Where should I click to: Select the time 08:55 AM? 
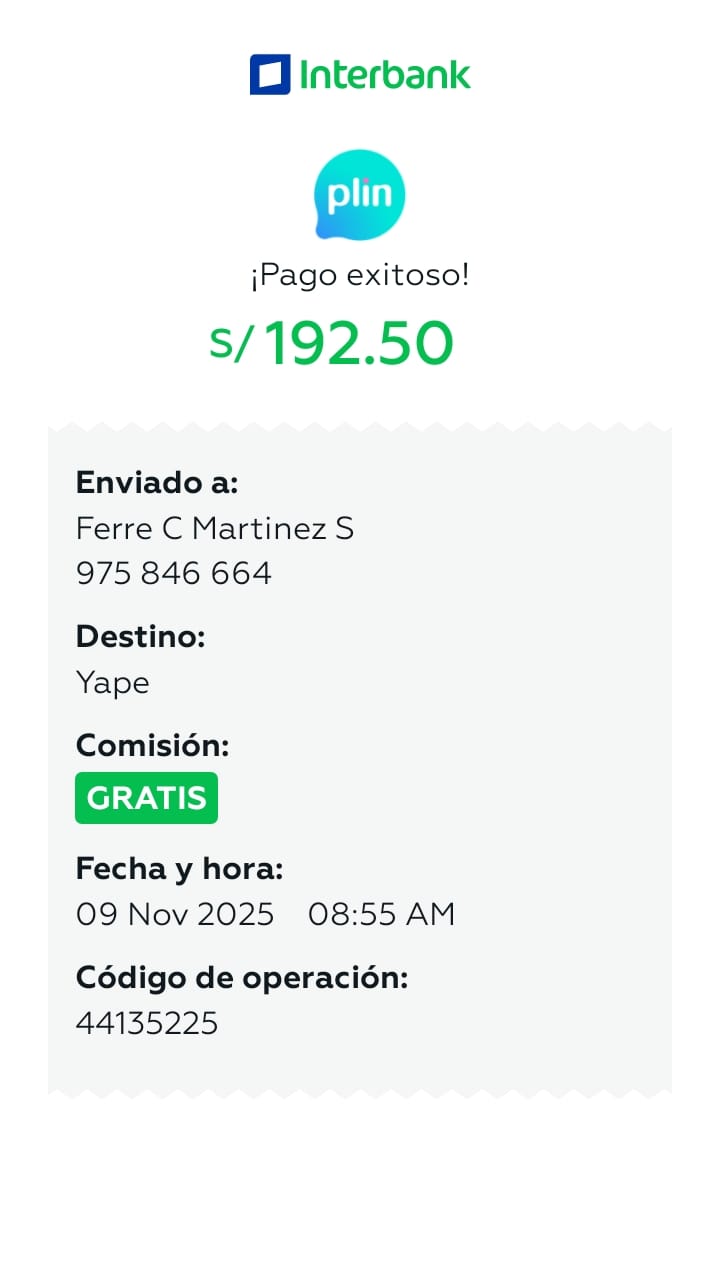tap(381, 914)
